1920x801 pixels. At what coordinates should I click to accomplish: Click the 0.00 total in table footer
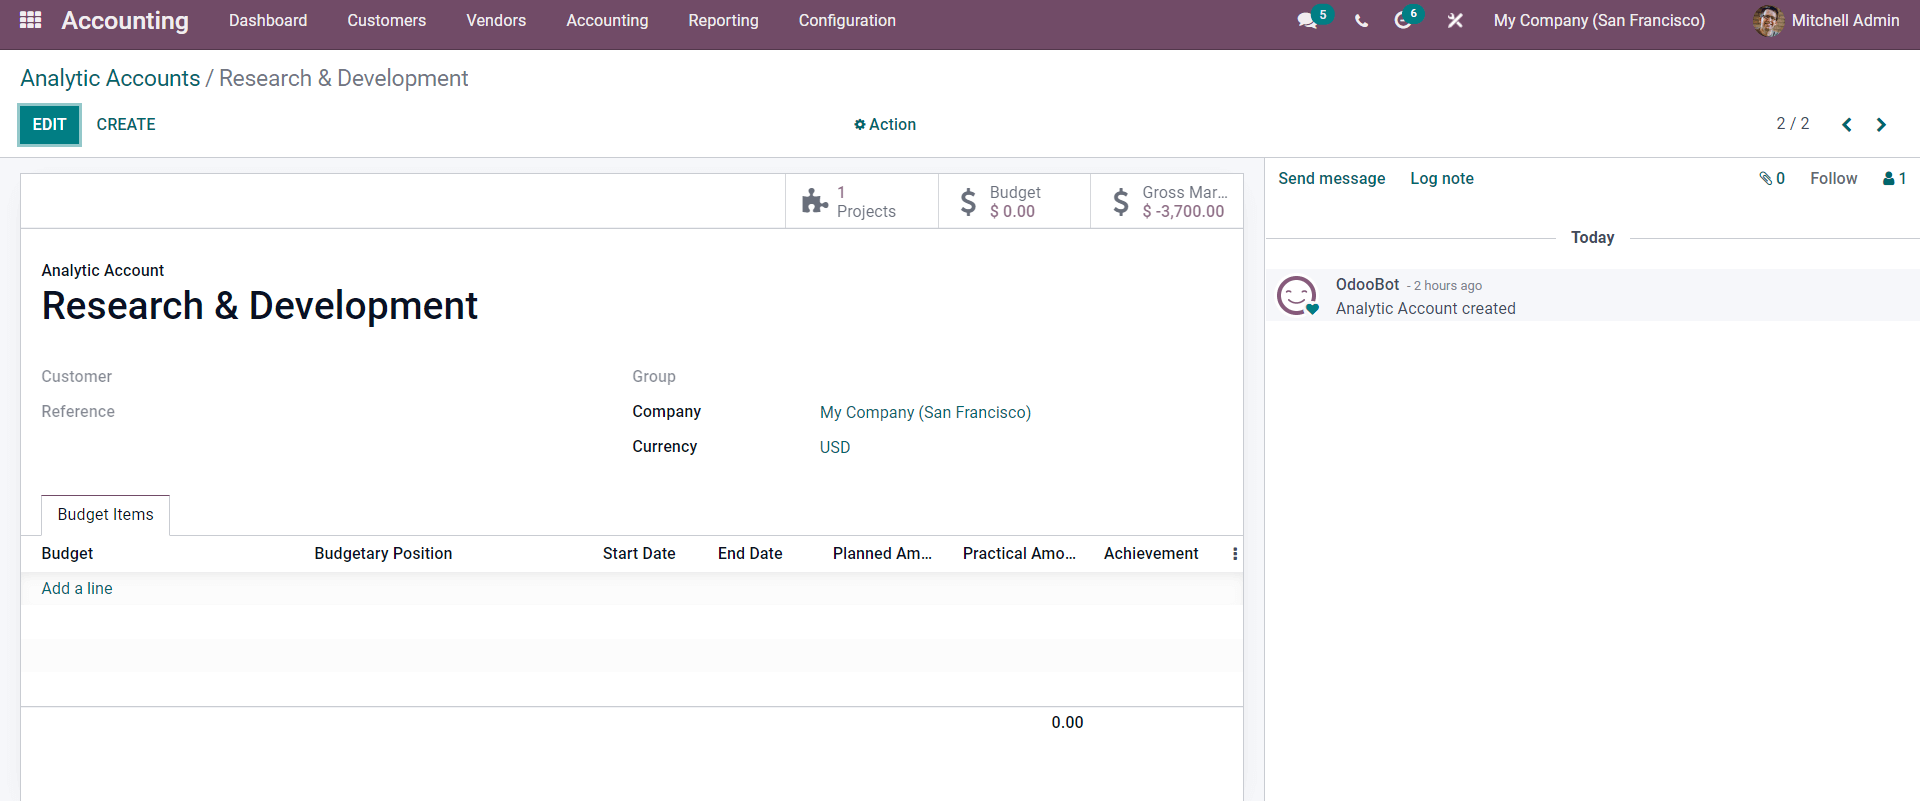[x=1067, y=722]
